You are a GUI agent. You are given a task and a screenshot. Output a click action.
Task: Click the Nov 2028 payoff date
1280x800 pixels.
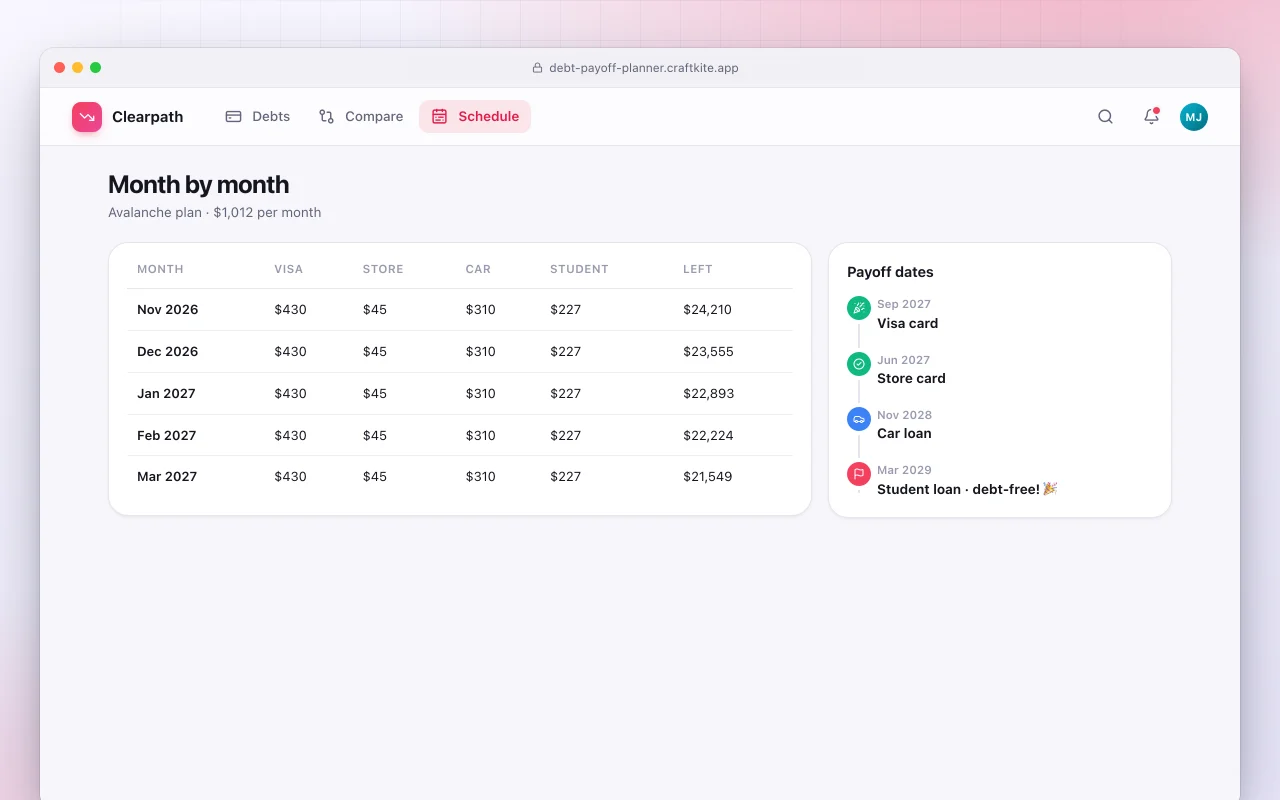pyautogui.click(x=904, y=415)
